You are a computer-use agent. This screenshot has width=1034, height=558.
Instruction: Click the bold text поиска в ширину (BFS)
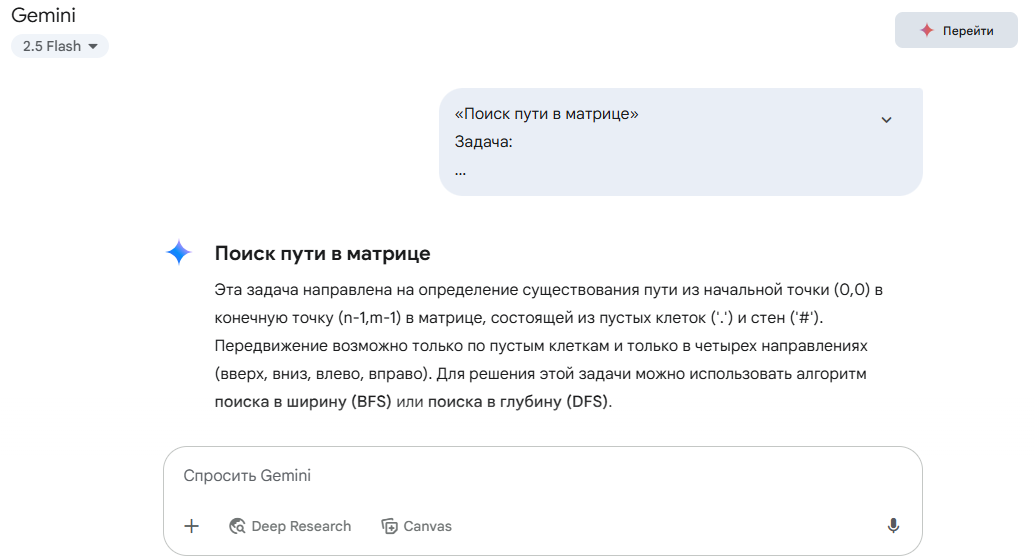point(303,402)
